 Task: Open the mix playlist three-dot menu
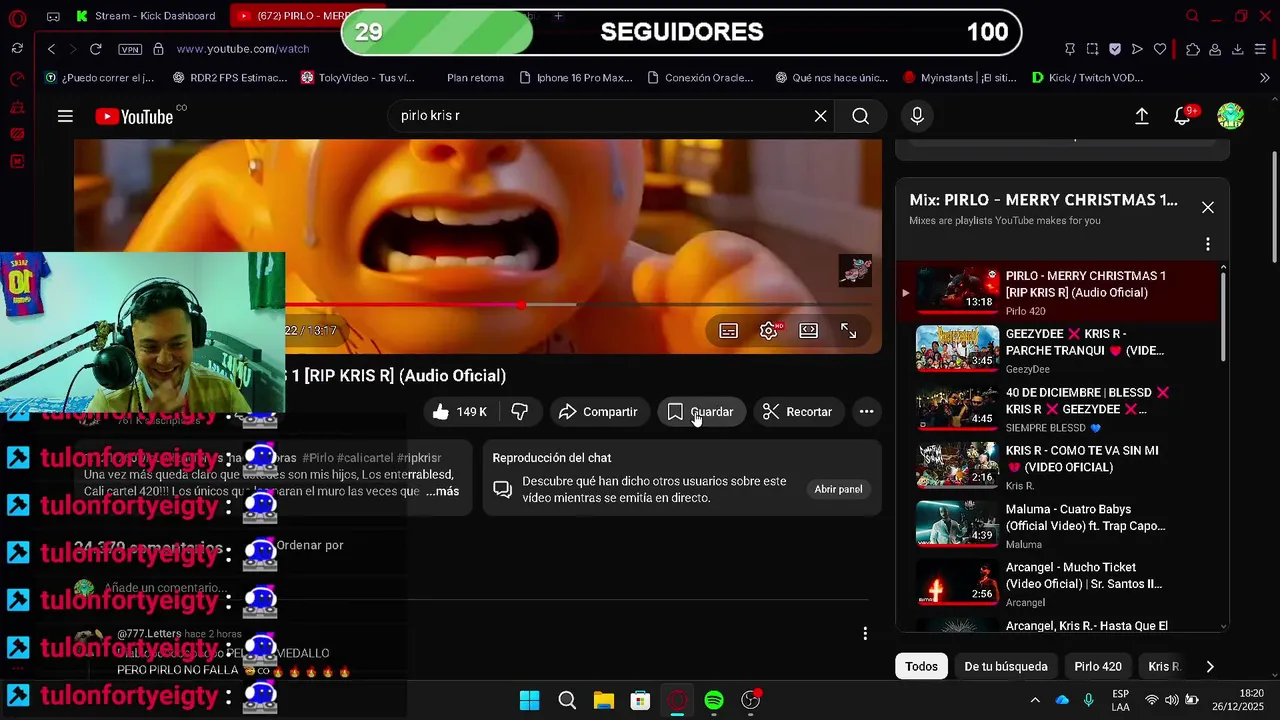[x=1208, y=244]
